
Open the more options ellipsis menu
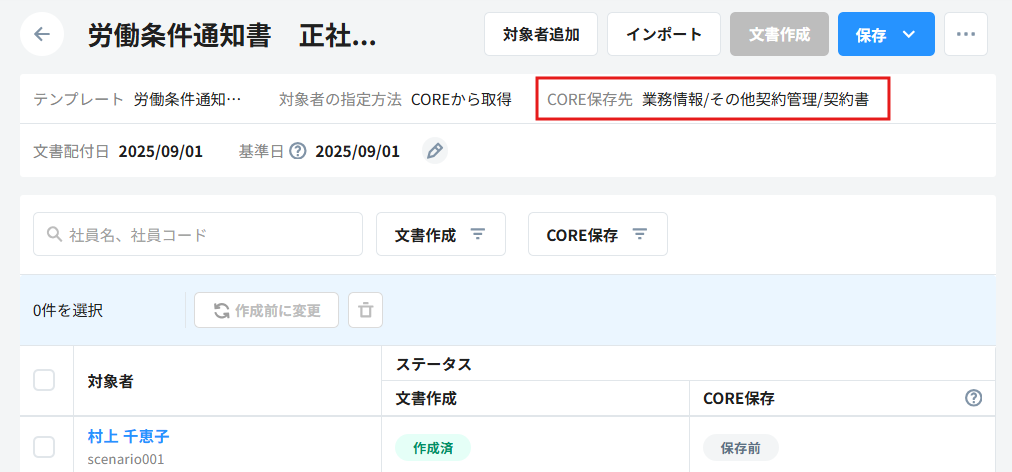pos(965,34)
